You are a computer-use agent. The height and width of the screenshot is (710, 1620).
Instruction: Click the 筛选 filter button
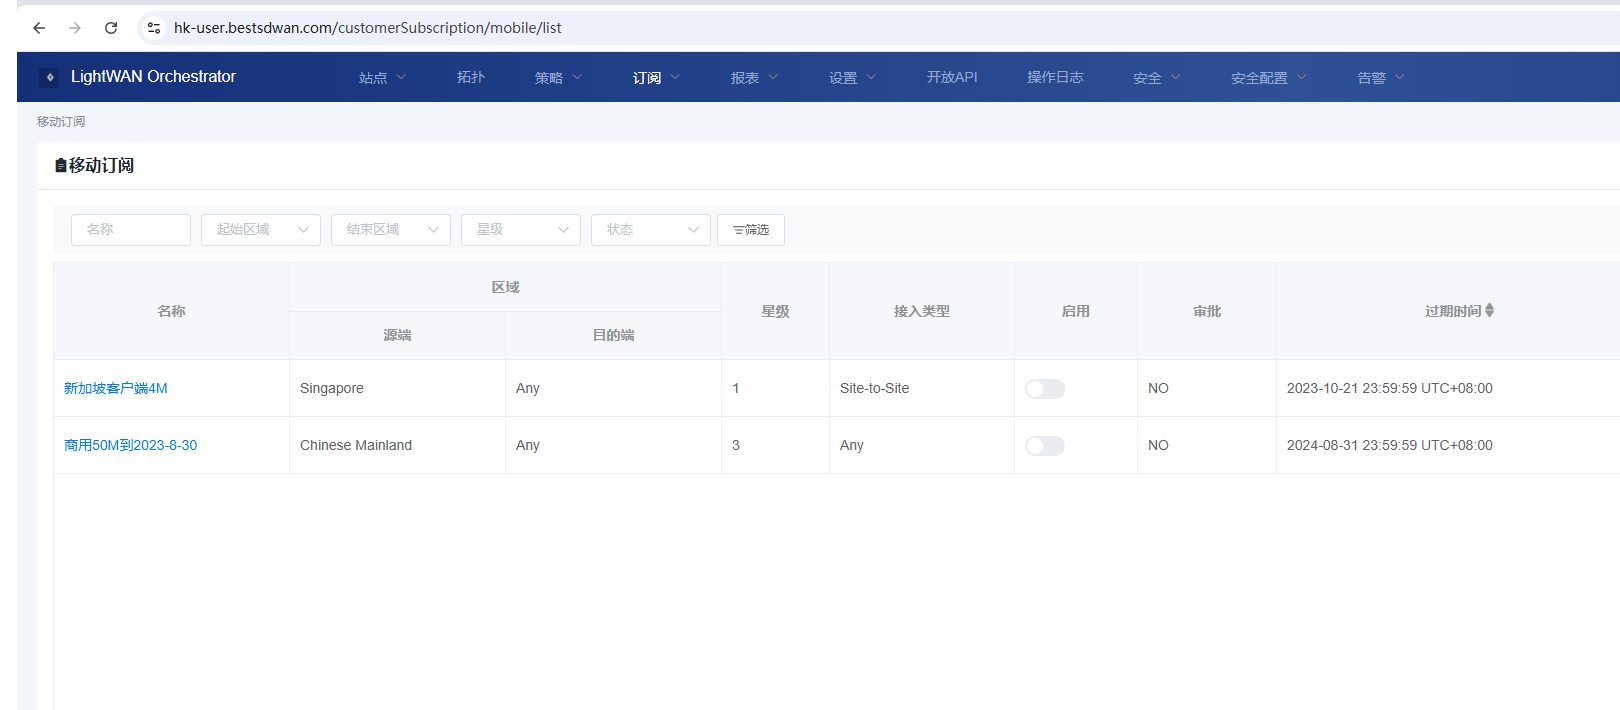(x=750, y=230)
